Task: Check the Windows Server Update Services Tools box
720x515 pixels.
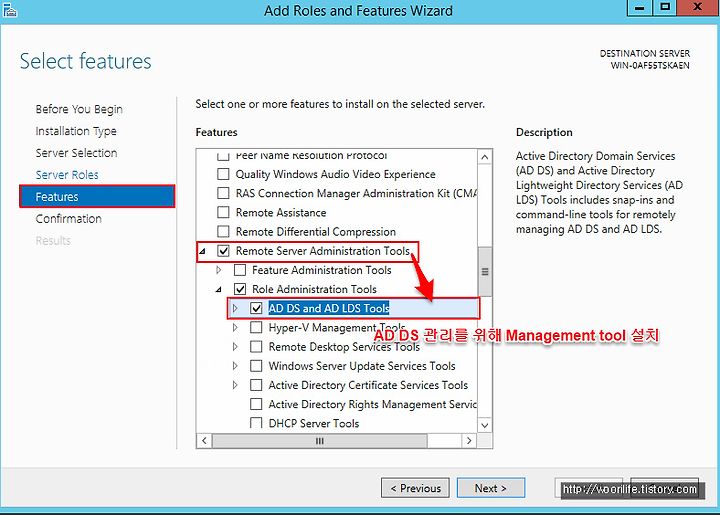Action: (256, 366)
